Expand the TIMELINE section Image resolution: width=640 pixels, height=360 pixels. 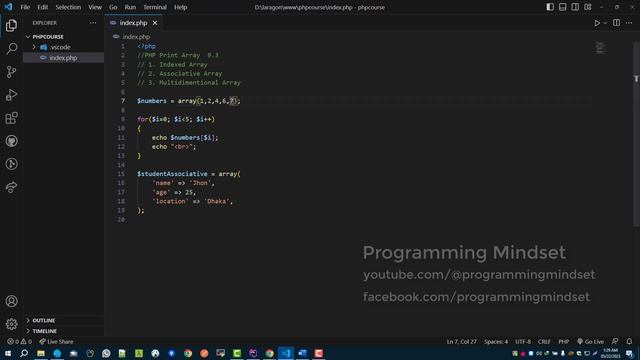point(63,331)
